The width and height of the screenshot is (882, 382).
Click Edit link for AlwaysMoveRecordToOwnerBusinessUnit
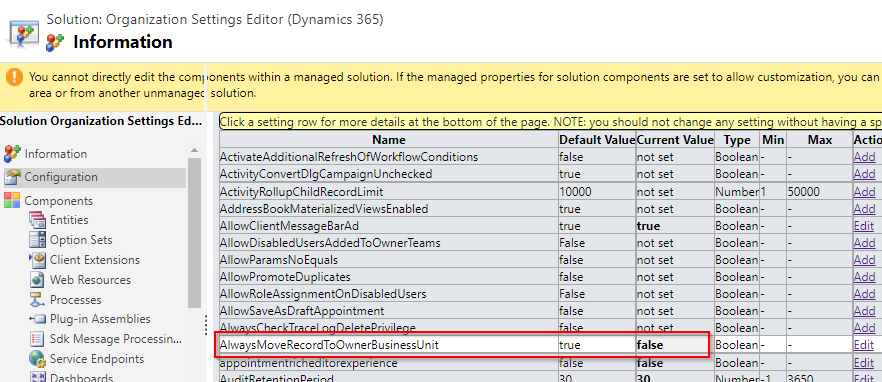tap(864, 345)
